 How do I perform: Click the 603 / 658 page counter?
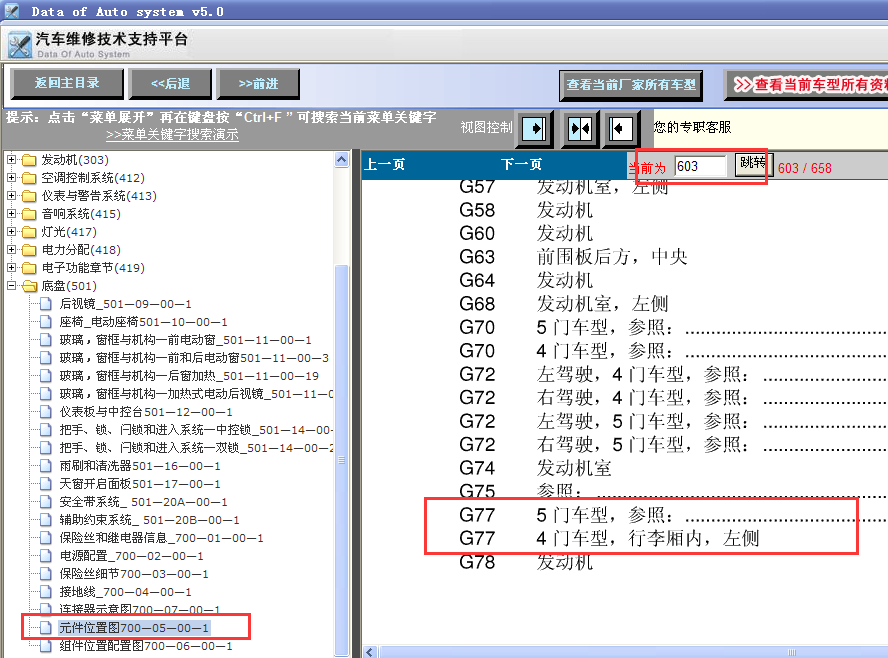coord(804,168)
